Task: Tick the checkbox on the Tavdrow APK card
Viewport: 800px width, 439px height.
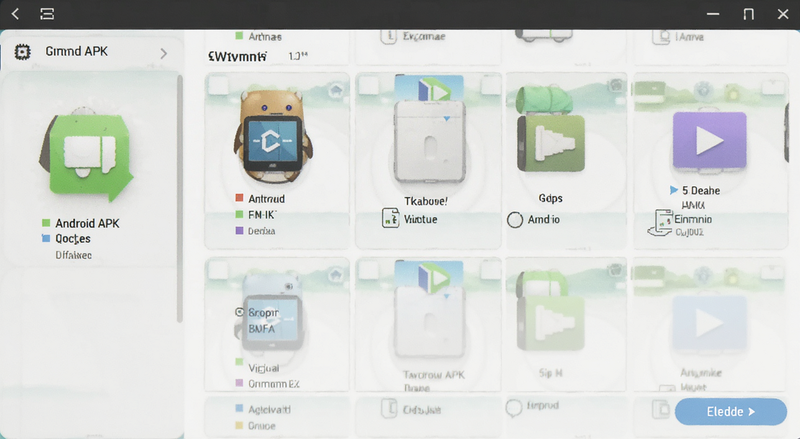Action: pos(369,271)
